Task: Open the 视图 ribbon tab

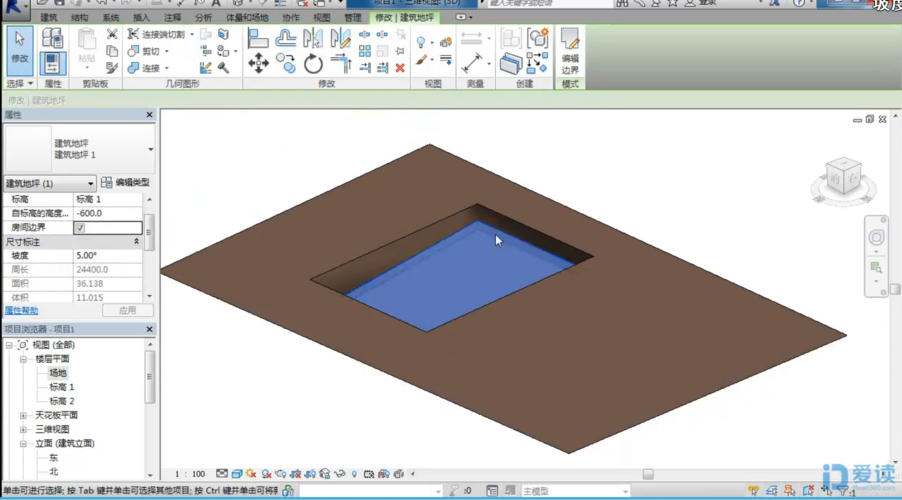Action: [321, 18]
